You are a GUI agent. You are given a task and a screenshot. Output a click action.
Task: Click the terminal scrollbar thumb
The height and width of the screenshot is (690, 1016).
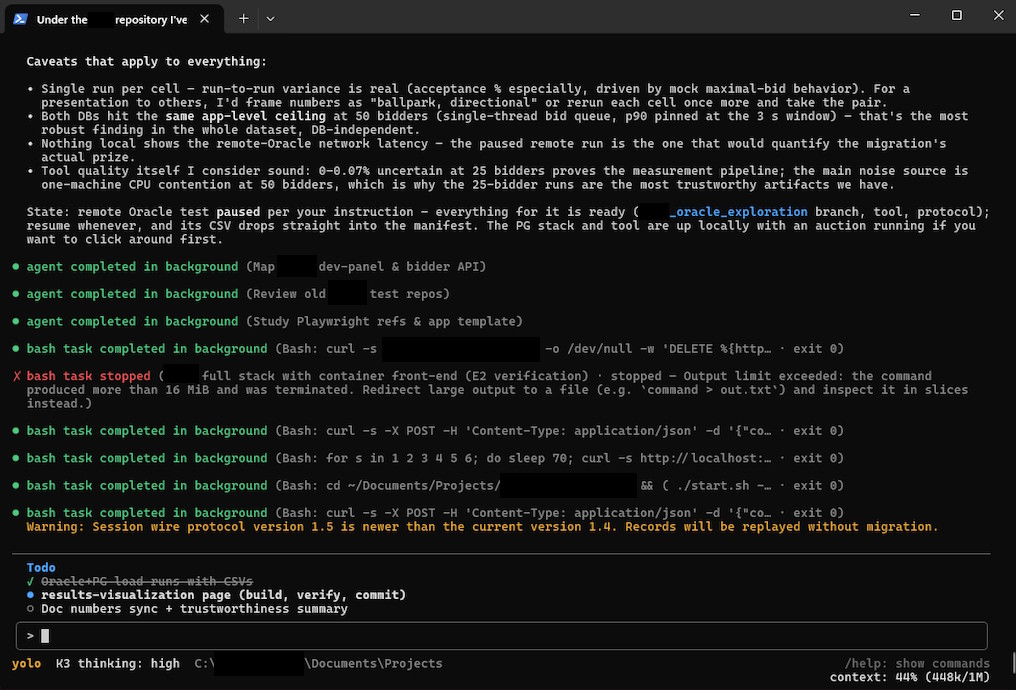(x=1013, y=663)
